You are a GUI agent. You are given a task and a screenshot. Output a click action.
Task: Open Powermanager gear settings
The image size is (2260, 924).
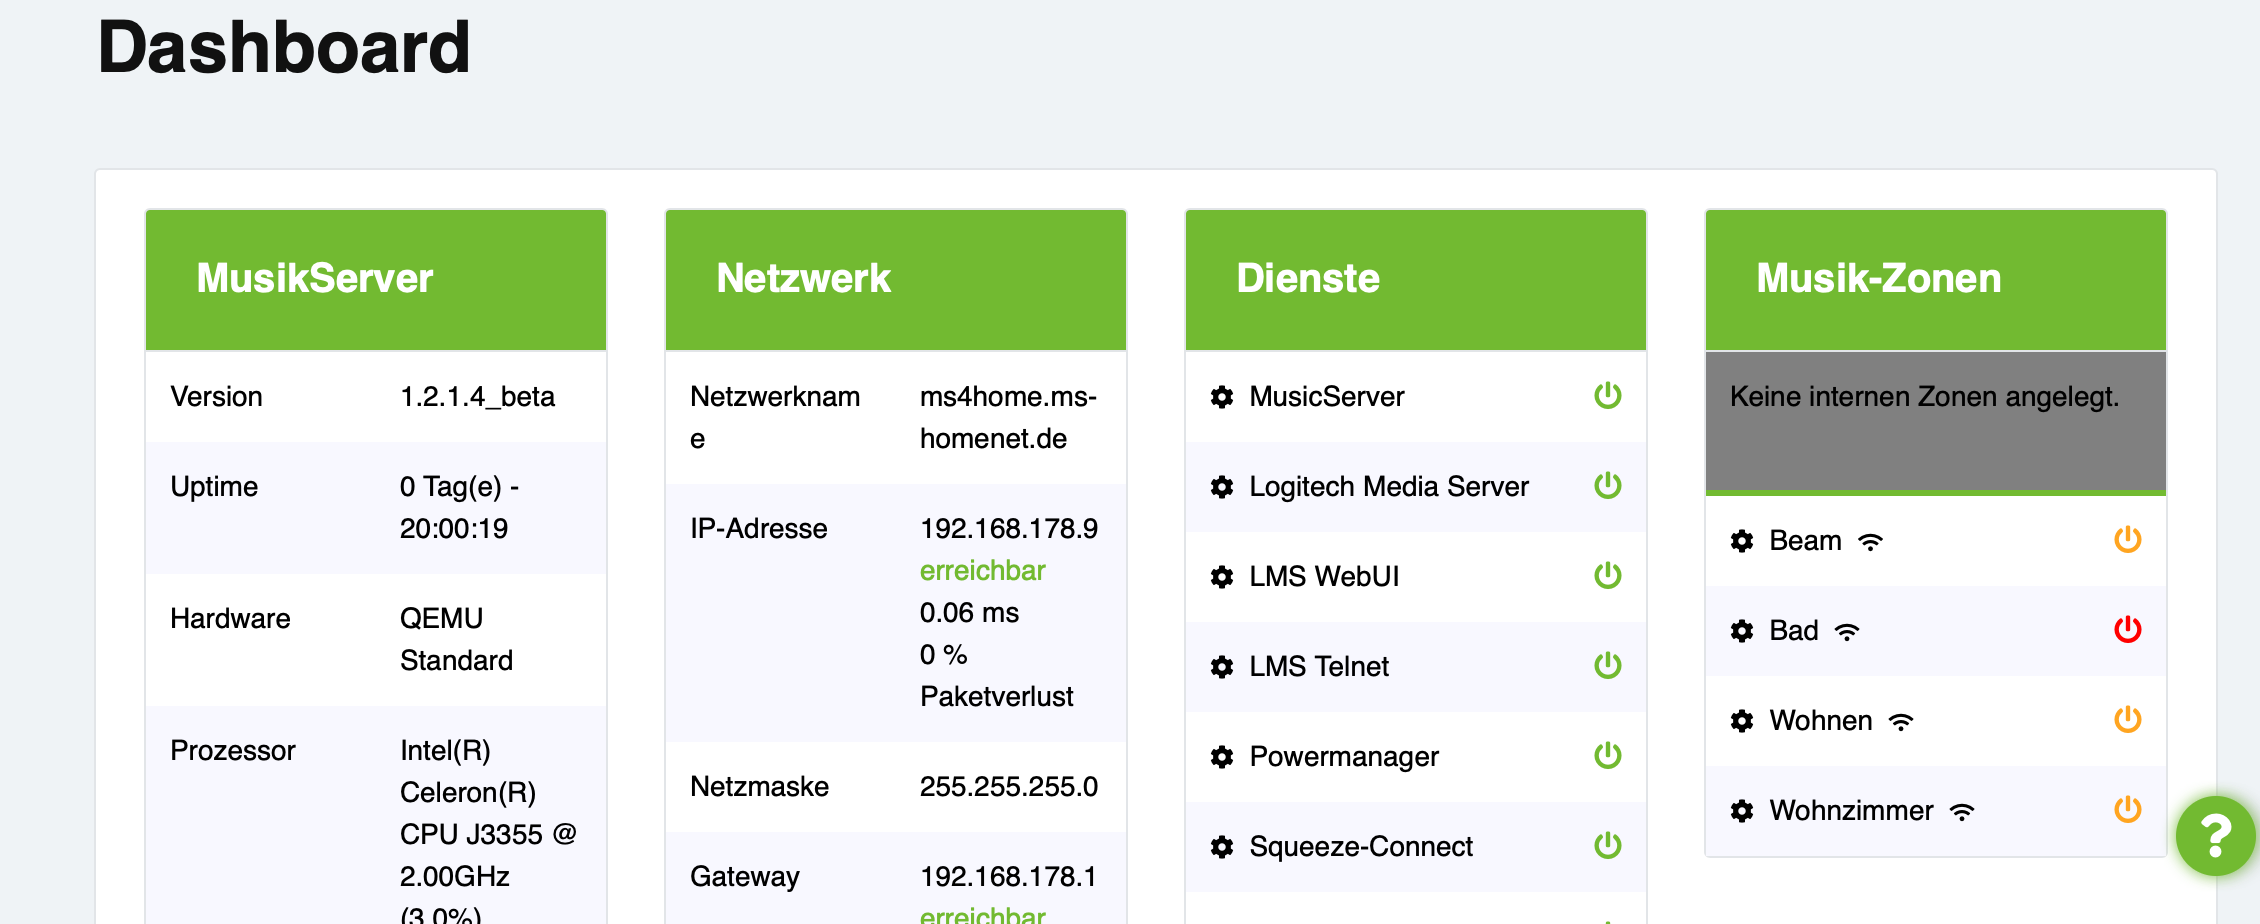click(x=1221, y=757)
